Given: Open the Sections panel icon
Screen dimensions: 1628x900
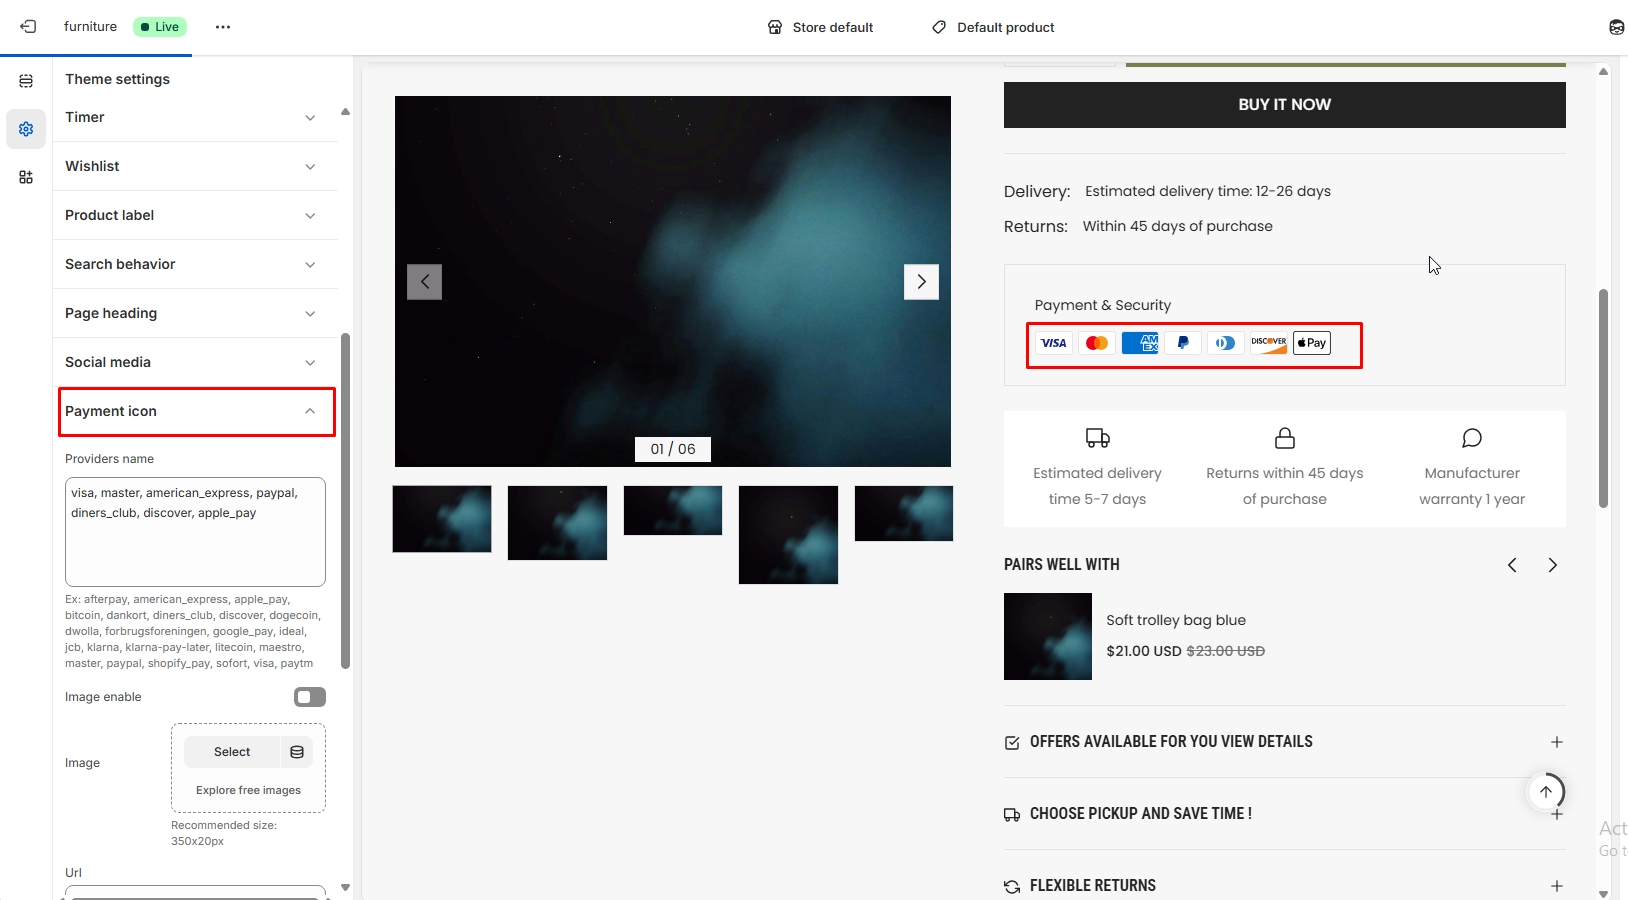Looking at the screenshot, I should point(26,81).
